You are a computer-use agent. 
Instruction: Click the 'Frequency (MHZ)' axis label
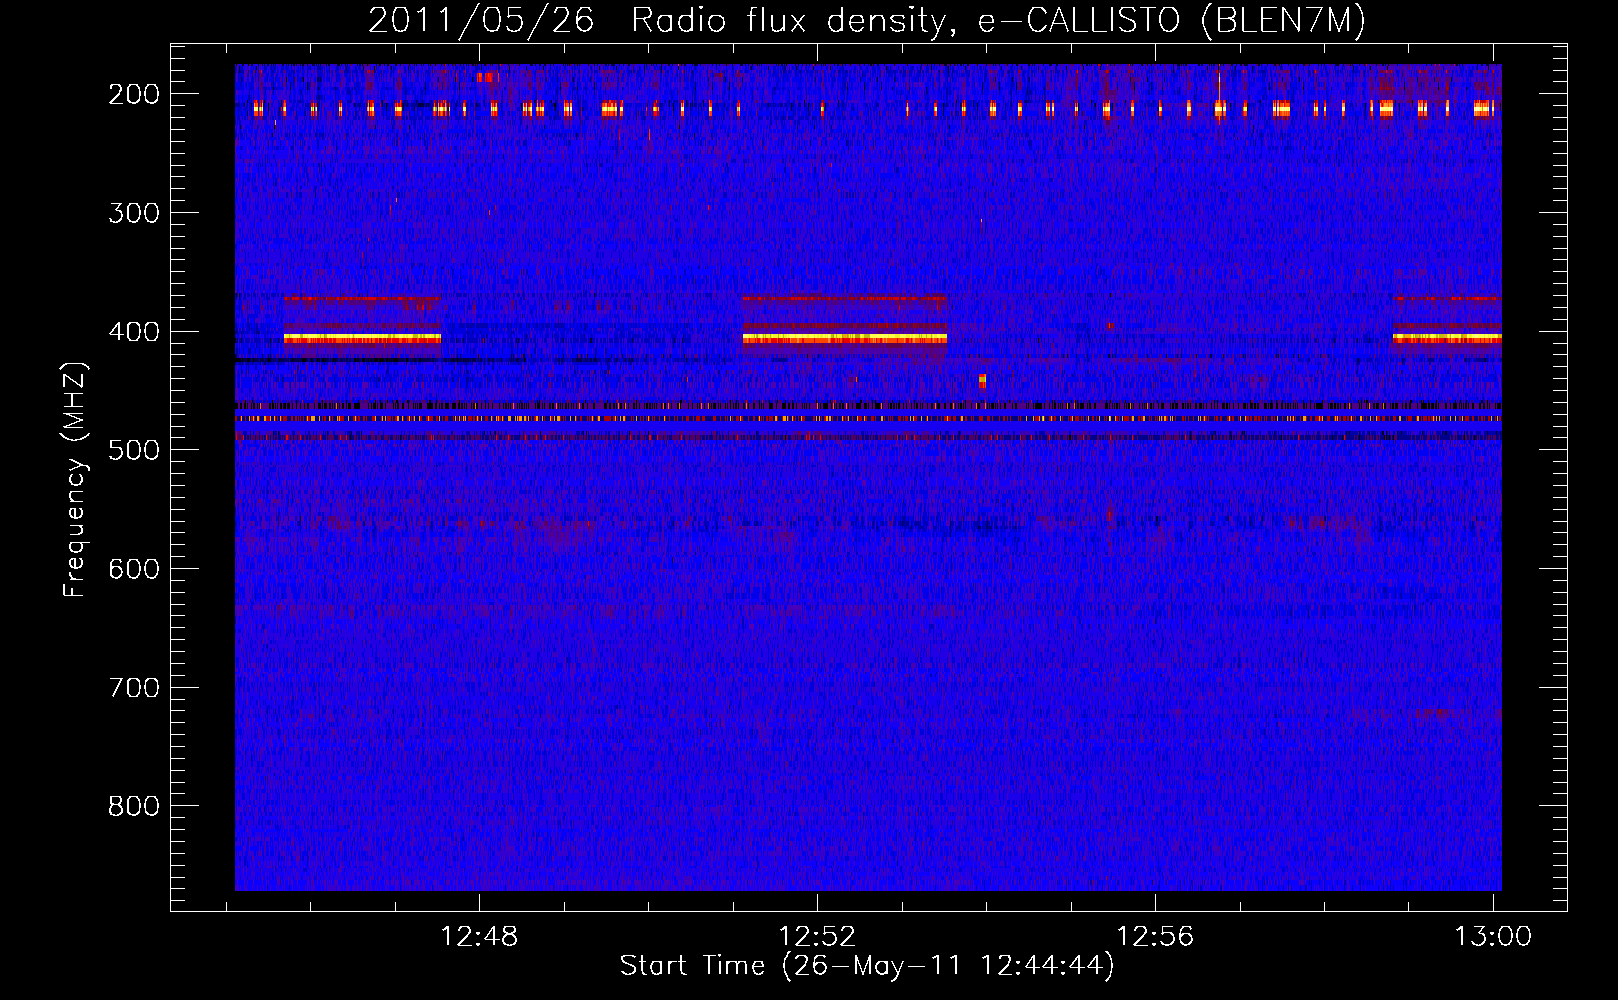pyautogui.click(x=75, y=479)
